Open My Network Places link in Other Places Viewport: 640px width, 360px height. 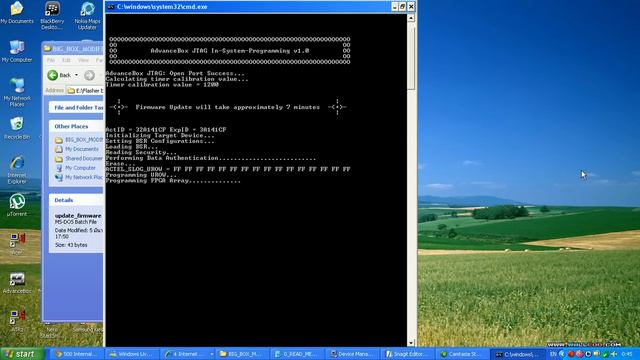[x=84, y=177]
